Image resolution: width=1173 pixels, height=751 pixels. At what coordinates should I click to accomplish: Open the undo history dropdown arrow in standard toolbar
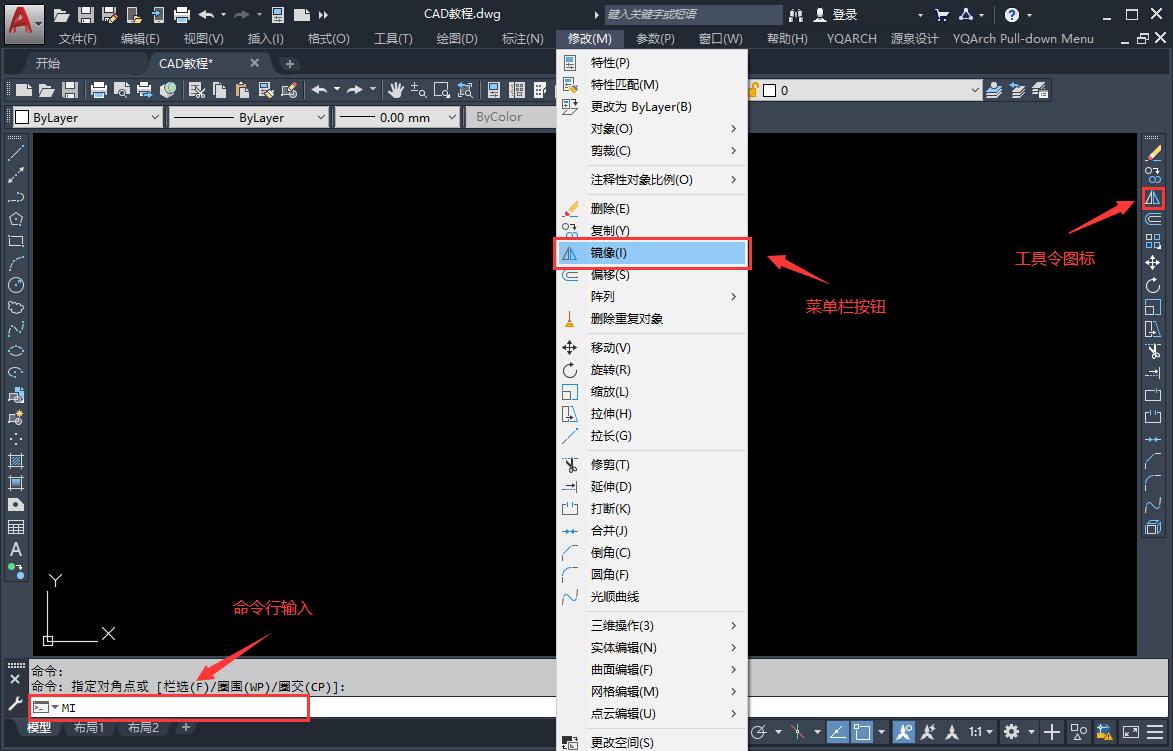click(x=337, y=91)
